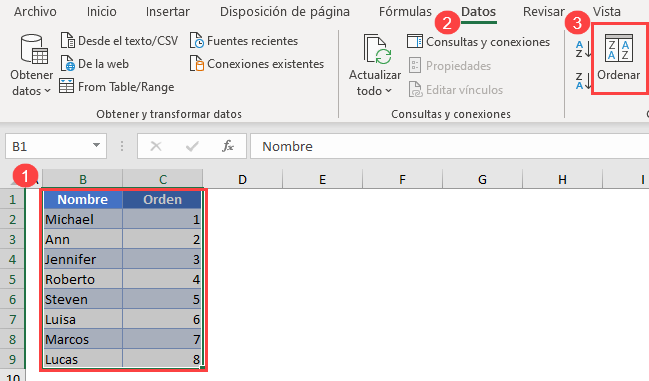Select column D header
This screenshot has width=649, height=381.
coord(242,180)
